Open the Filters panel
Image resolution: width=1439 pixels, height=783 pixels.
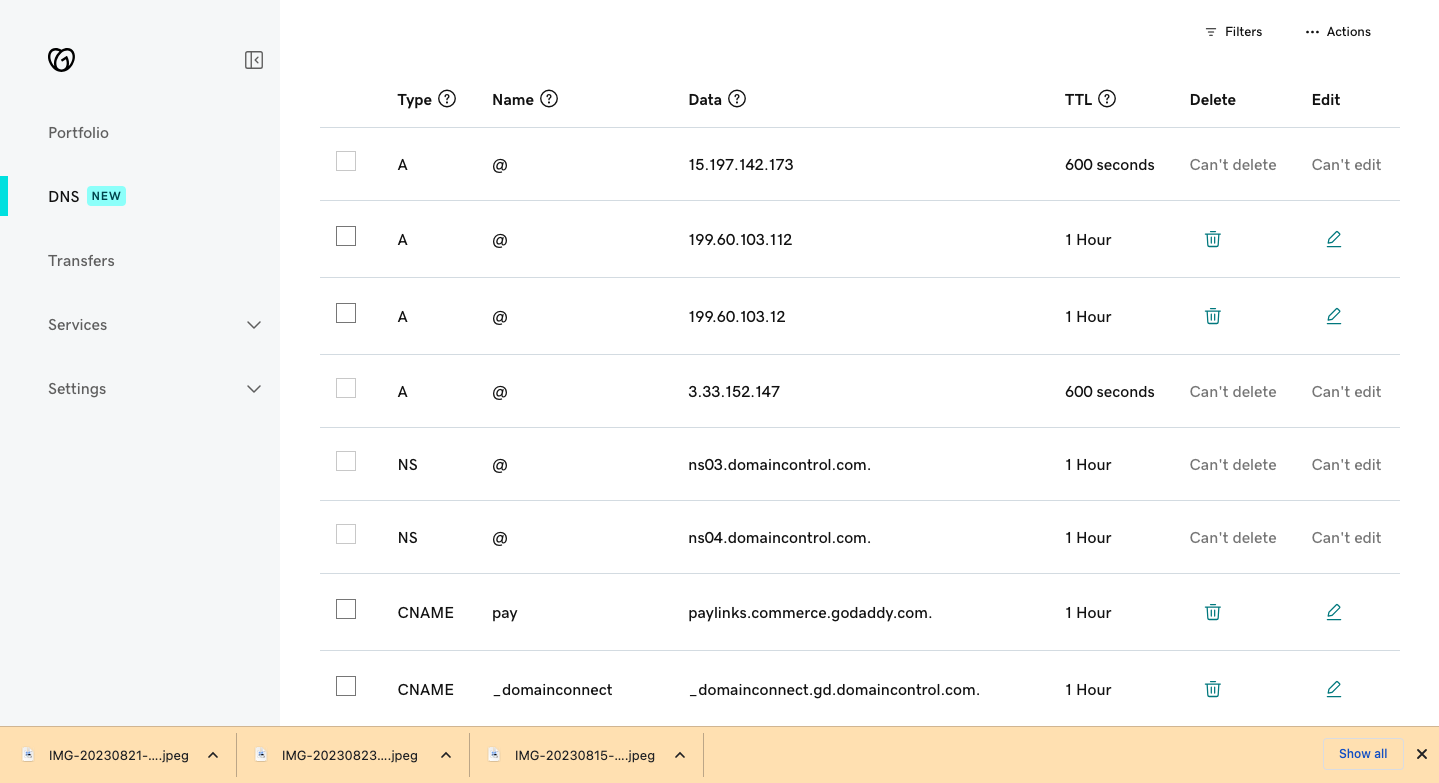point(1233,31)
